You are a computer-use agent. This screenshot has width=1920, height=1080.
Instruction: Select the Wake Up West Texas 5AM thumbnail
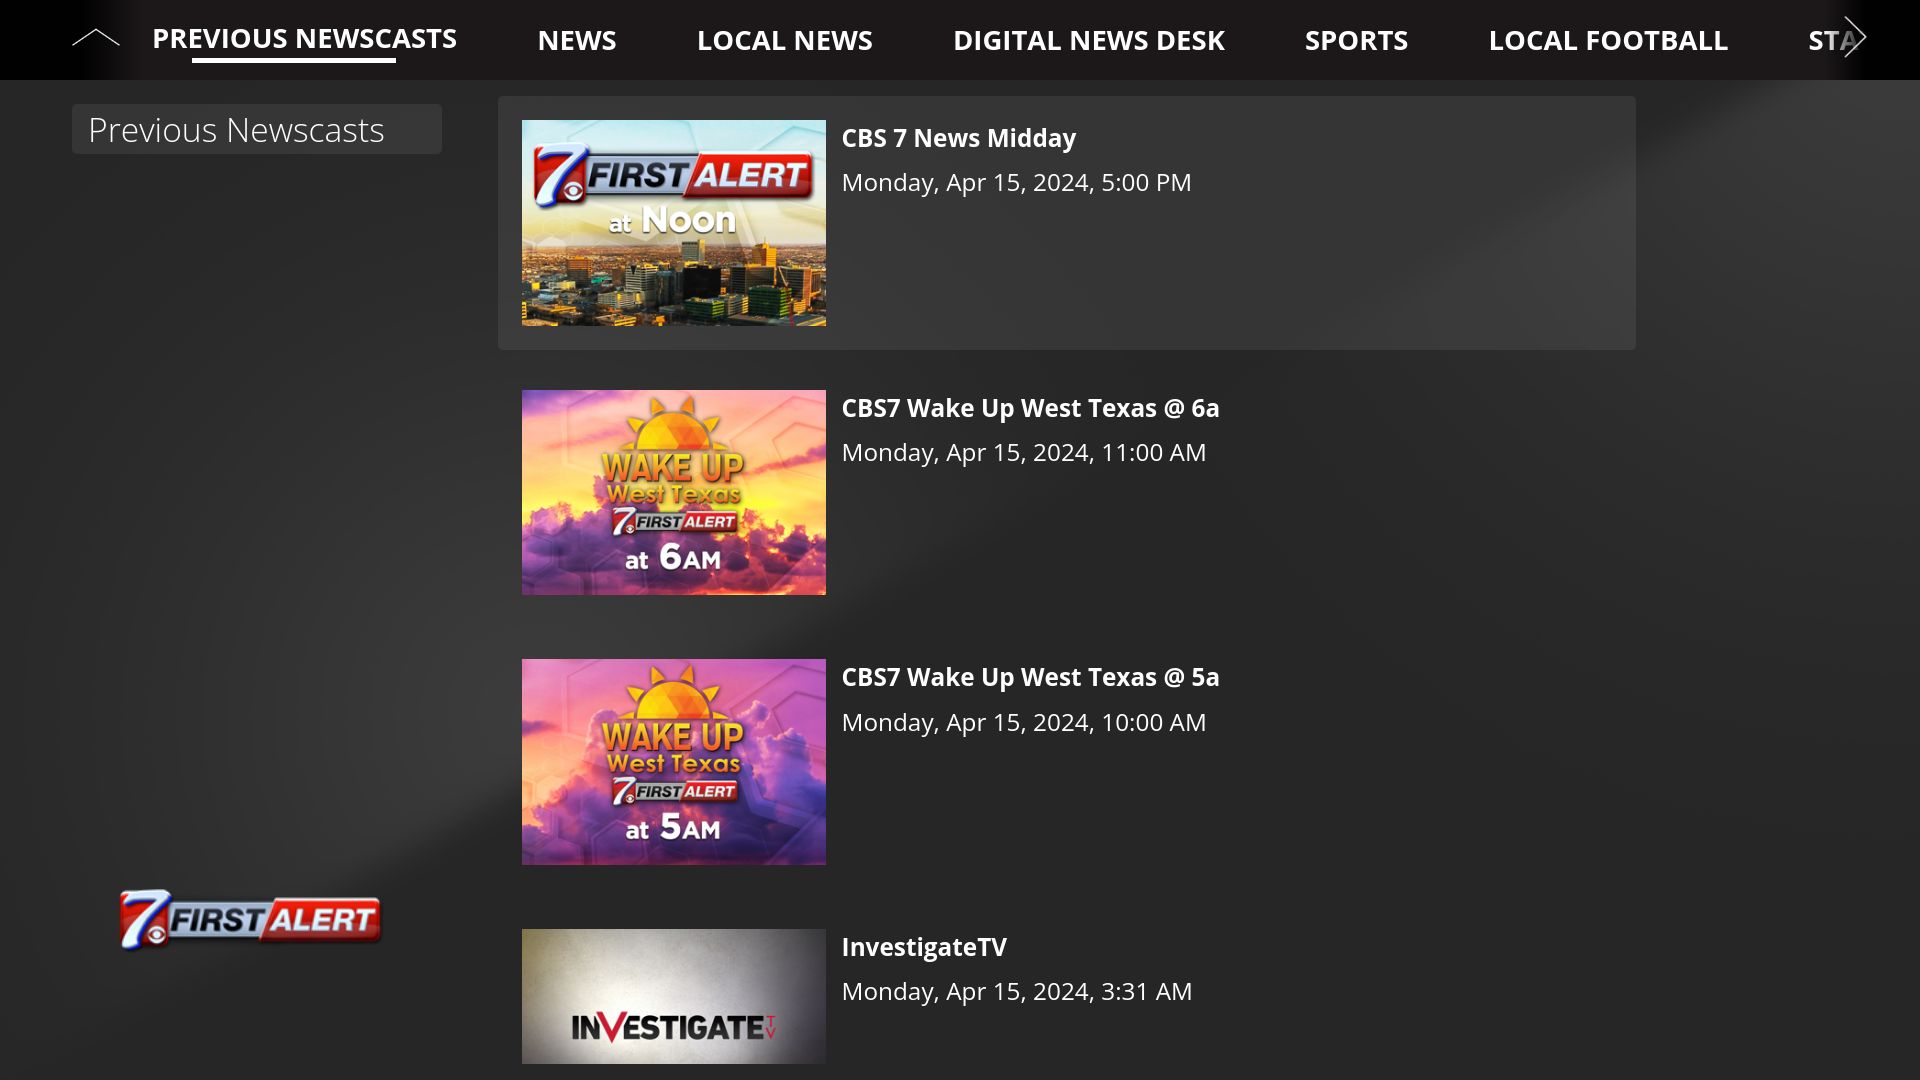(673, 761)
